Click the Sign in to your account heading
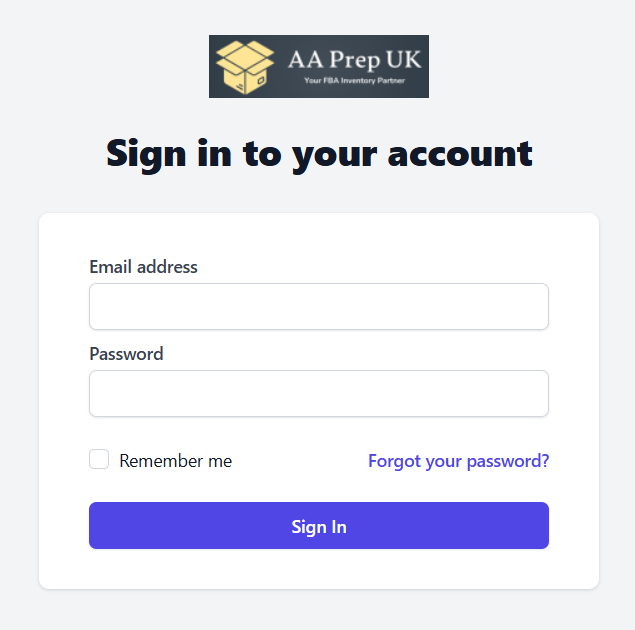 pos(319,155)
